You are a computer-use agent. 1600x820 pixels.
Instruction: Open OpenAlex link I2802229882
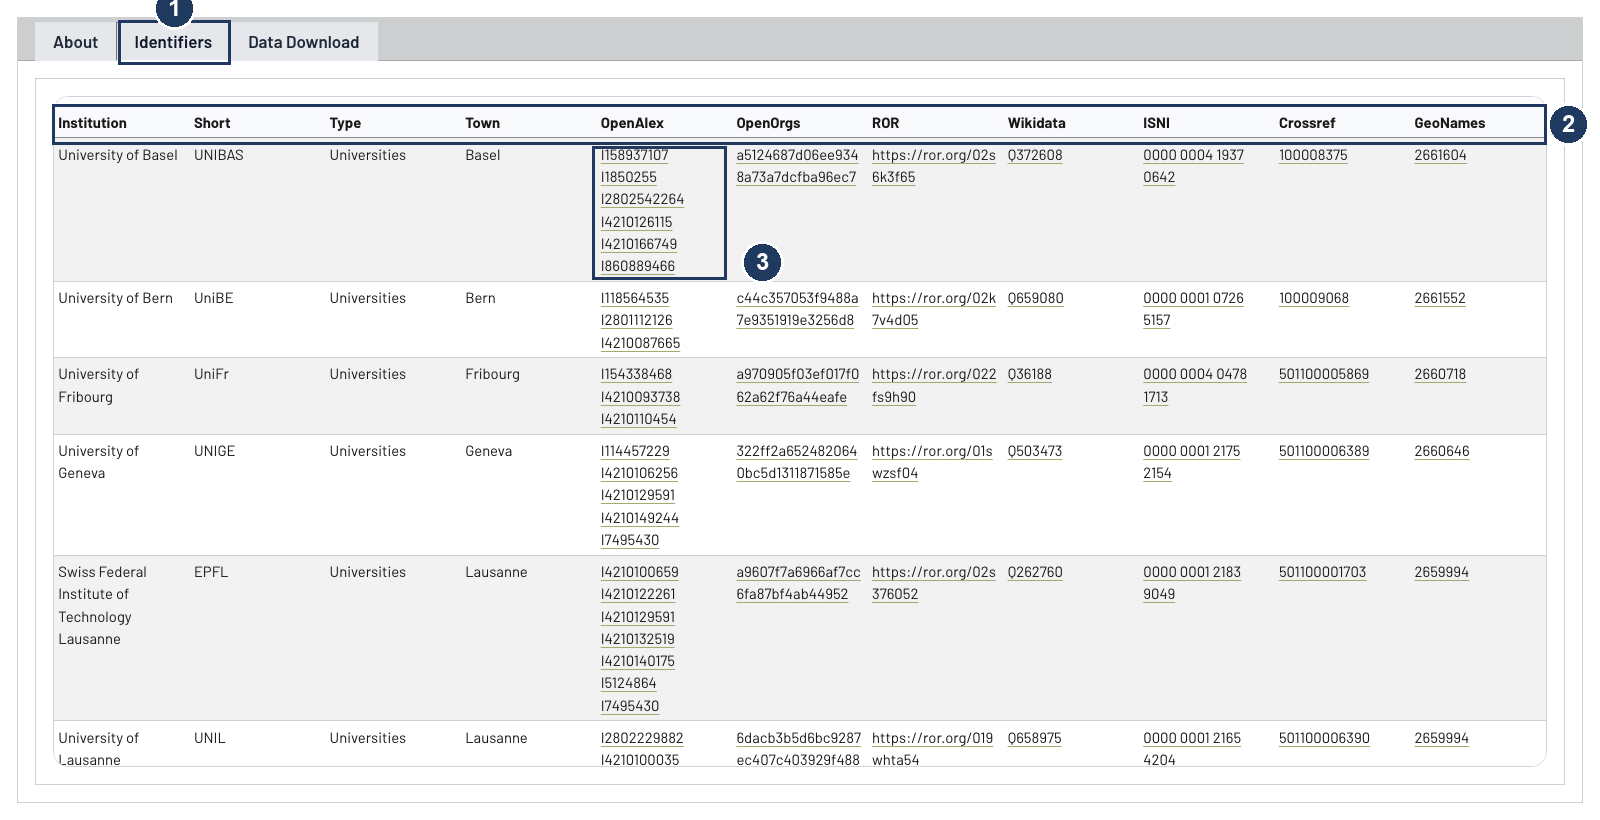[642, 738]
